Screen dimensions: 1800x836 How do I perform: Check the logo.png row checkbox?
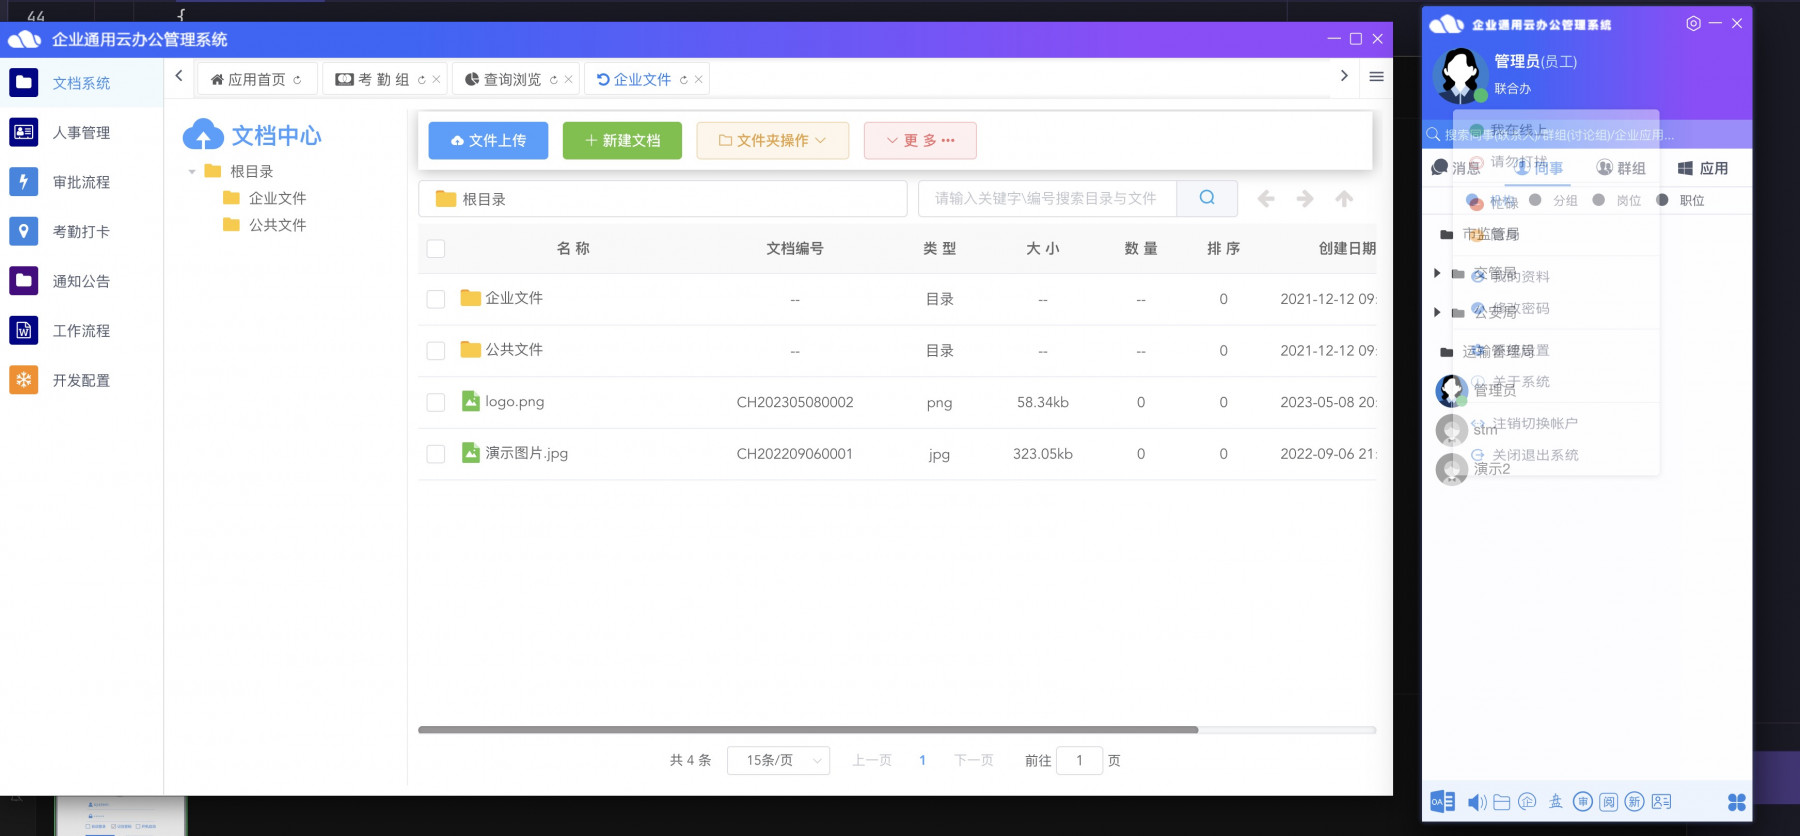pos(436,402)
